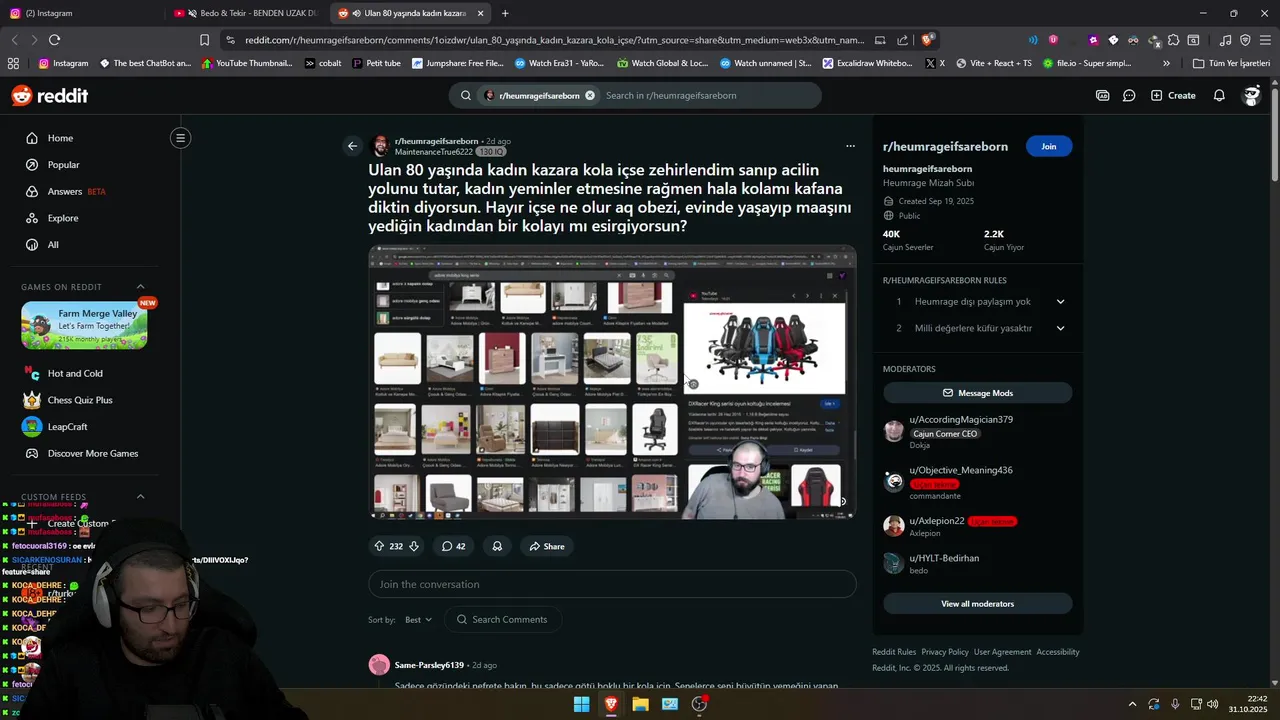Click Discover More Games
This screenshot has height=720, width=1280.
click(x=92, y=453)
